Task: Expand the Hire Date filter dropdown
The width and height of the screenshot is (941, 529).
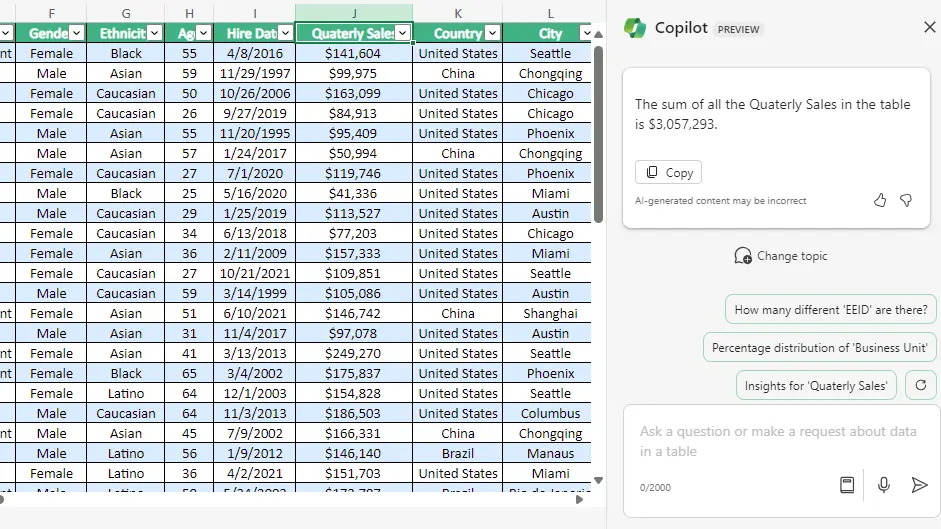Action: (x=285, y=33)
